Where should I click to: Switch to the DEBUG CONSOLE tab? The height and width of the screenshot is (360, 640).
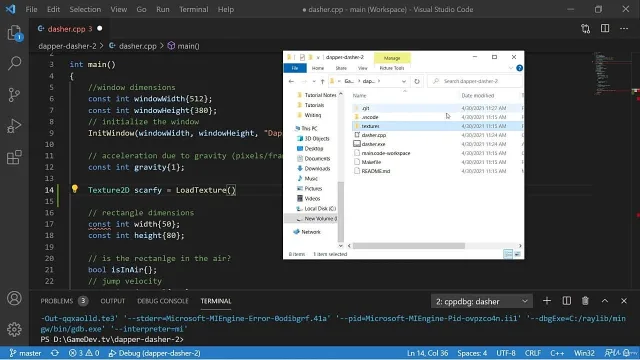click(162, 301)
